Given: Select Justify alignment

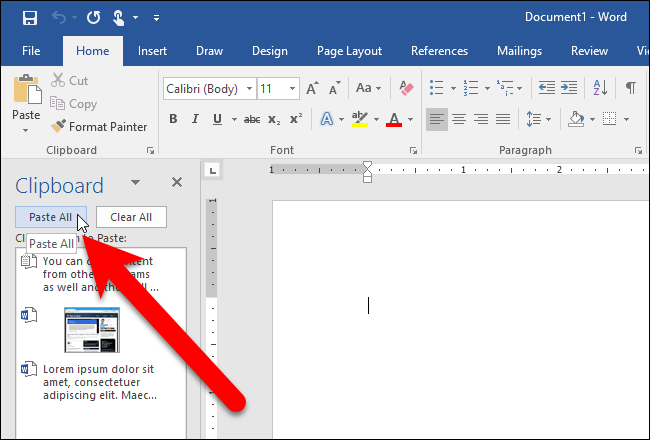Looking at the screenshot, I should (x=503, y=119).
